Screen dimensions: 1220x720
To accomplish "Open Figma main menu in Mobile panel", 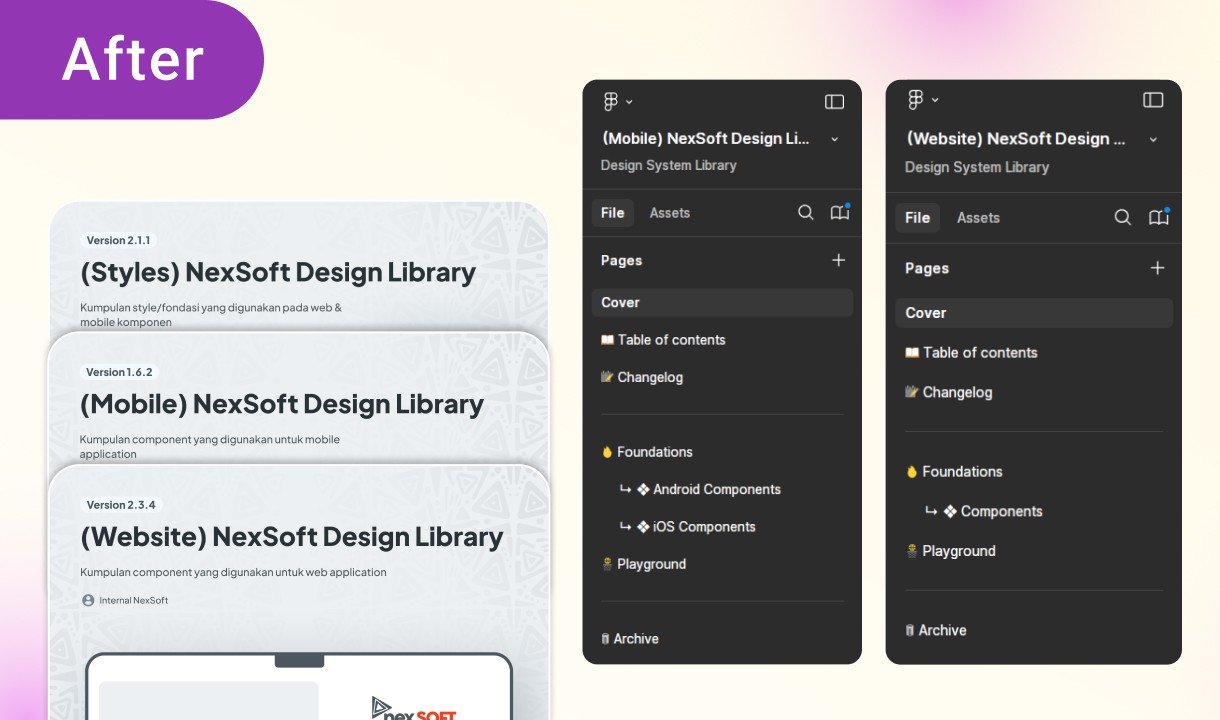I will 618,101.
